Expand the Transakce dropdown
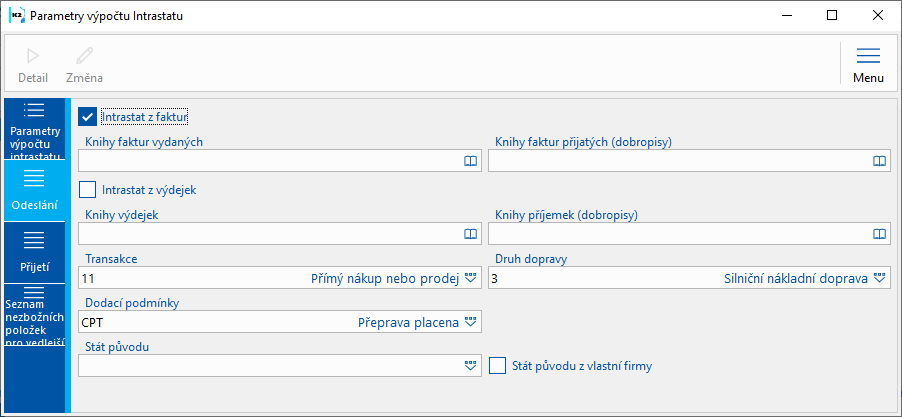902x417 pixels. click(x=470, y=278)
